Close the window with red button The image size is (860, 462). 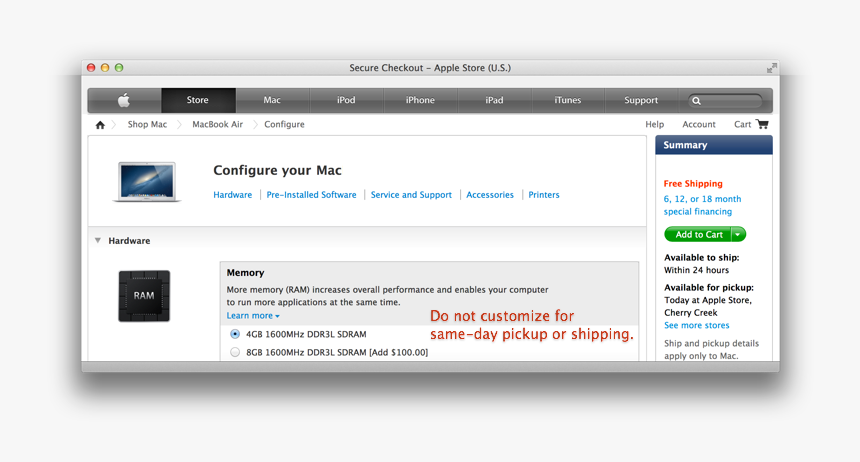(x=91, y=67)
